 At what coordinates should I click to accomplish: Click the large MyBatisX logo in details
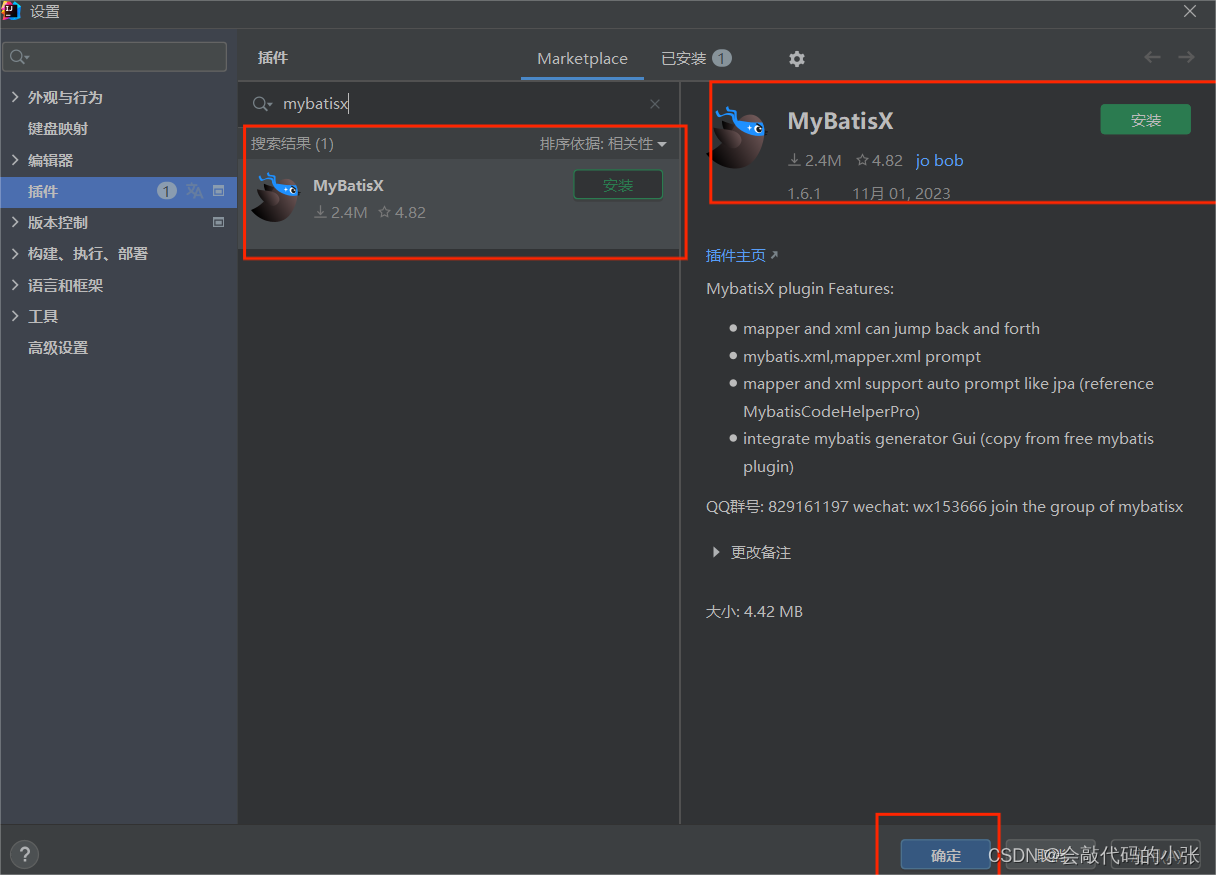[738, 136]
